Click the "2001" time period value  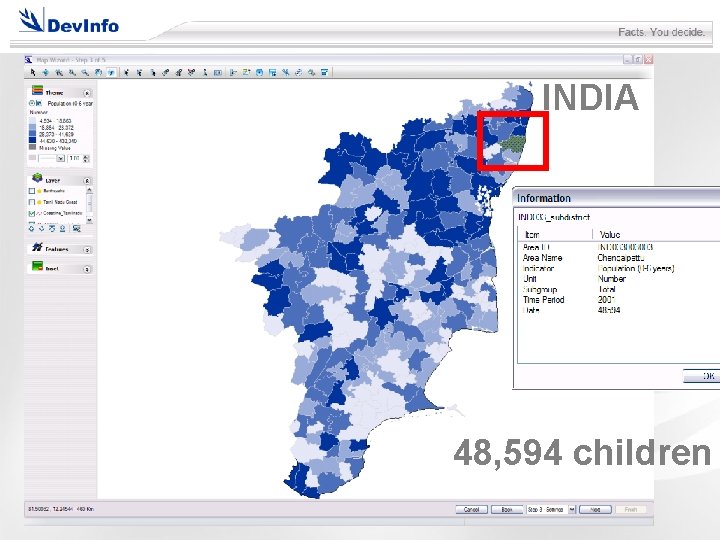[606, 299]
